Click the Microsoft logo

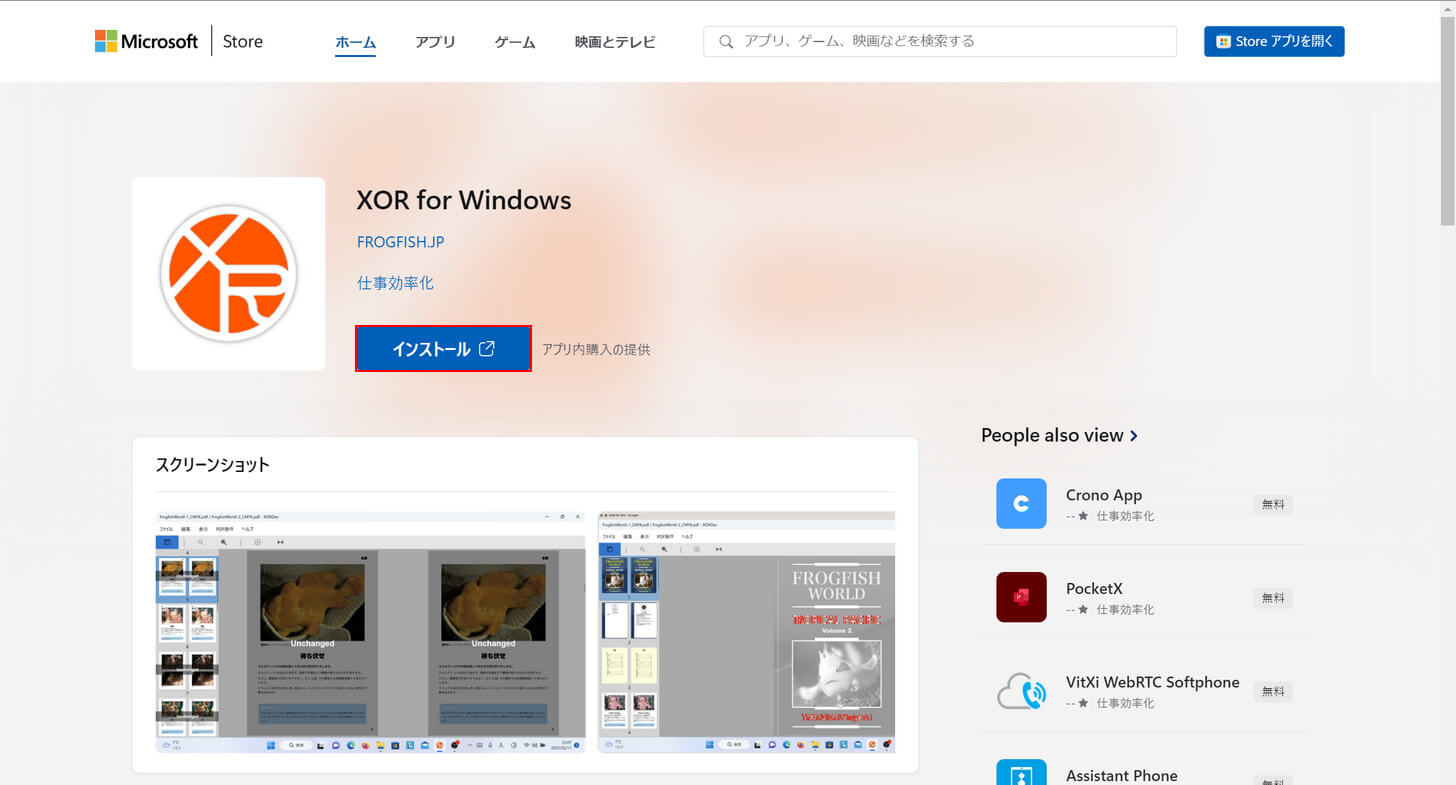tap(147, 41)
